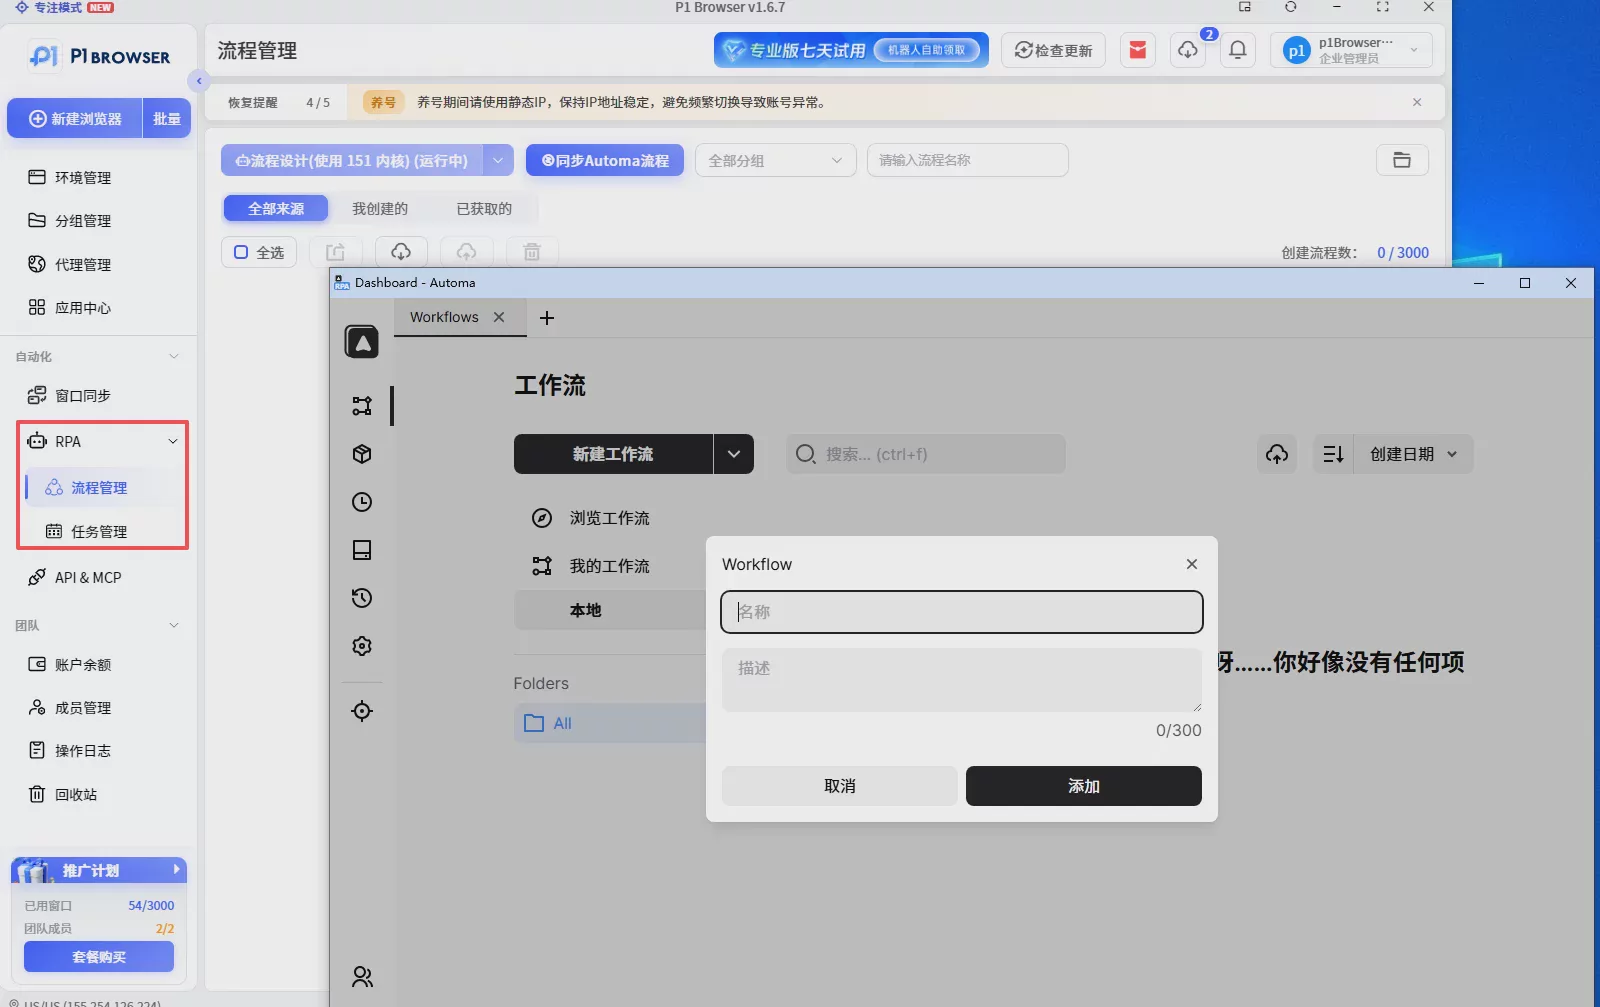
Task: Collapse the left sidebar arrow
Action: coord(199,81)
